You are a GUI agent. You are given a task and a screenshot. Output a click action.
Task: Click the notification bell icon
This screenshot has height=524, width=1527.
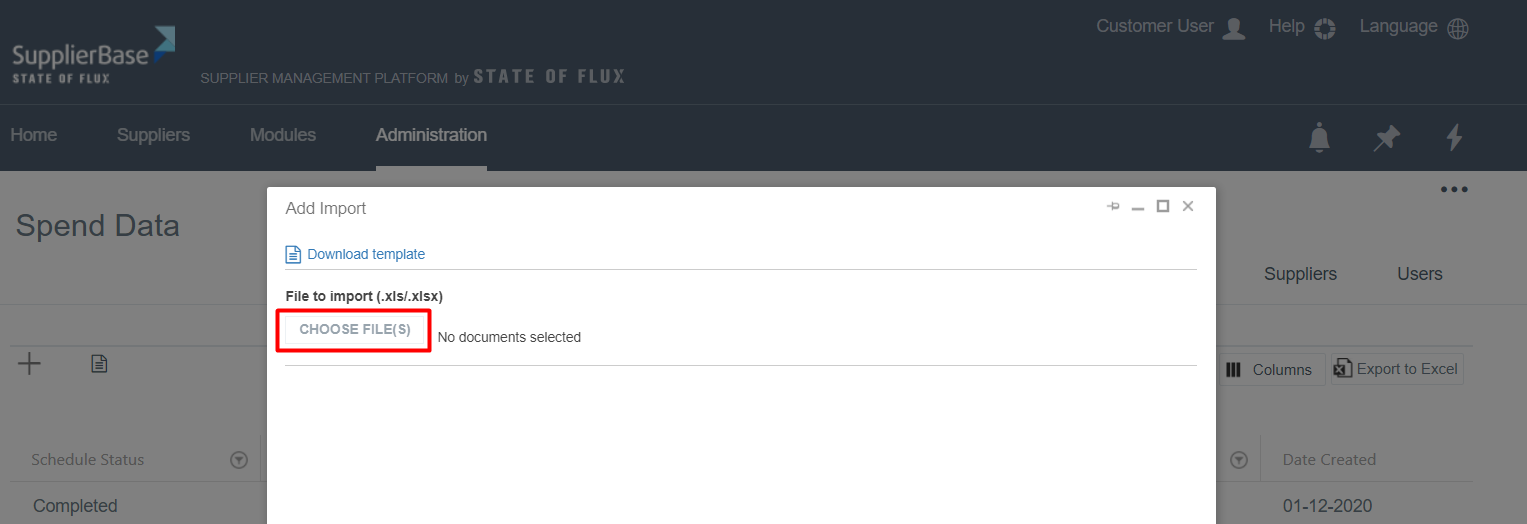point(1320,137)
